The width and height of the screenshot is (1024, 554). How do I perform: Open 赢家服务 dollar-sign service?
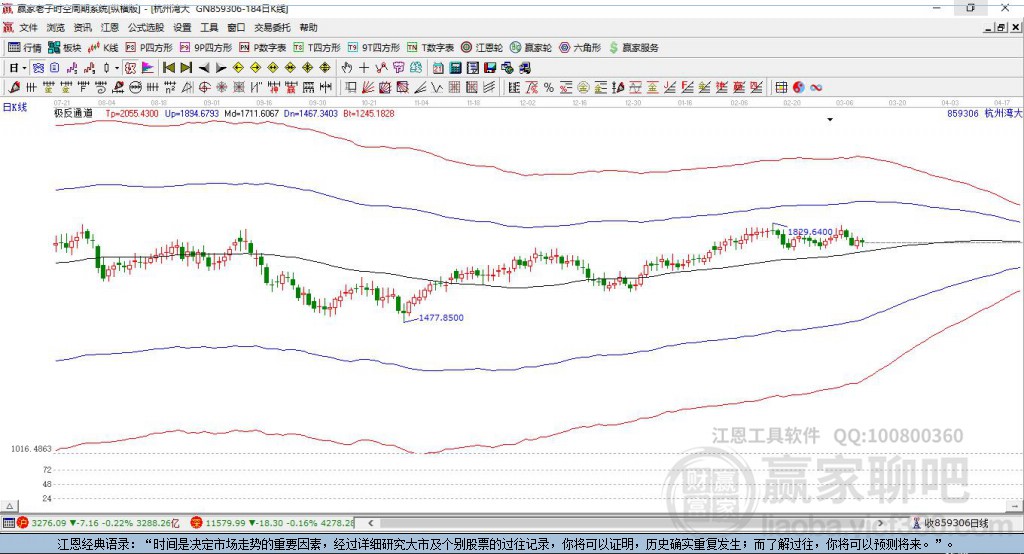(x=634, y=48)
